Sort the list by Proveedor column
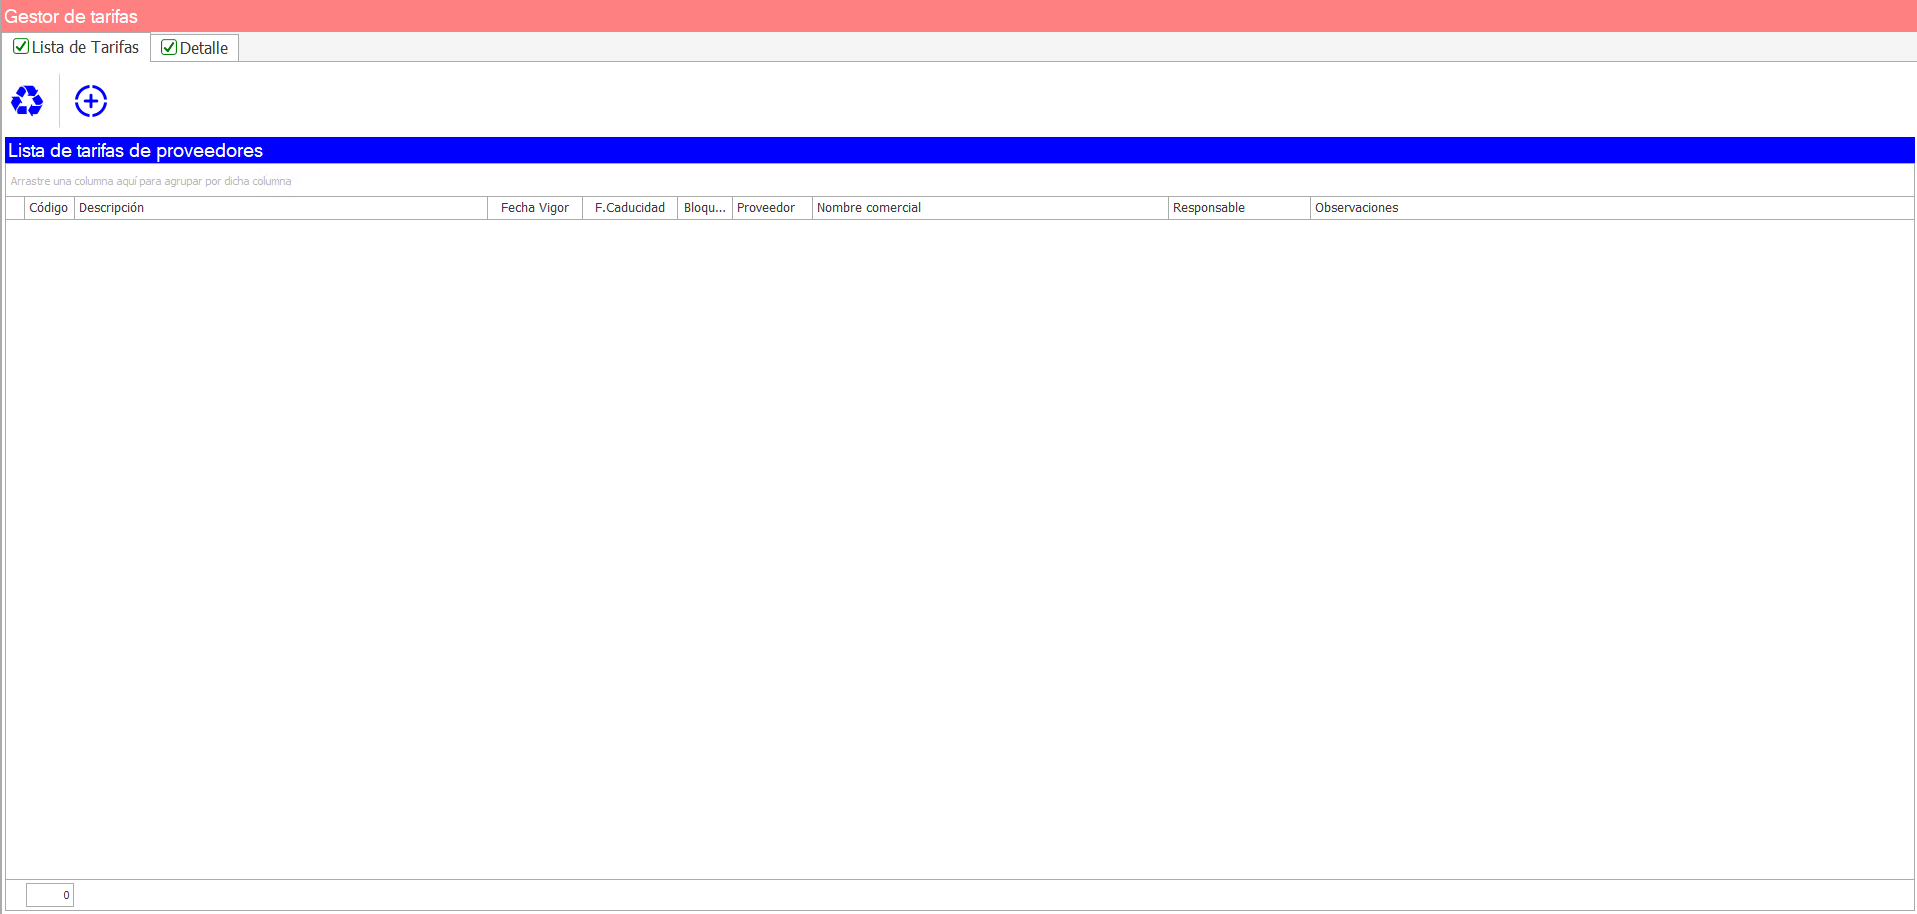Screen dimensions: 1917x914 tap(771, 208)
